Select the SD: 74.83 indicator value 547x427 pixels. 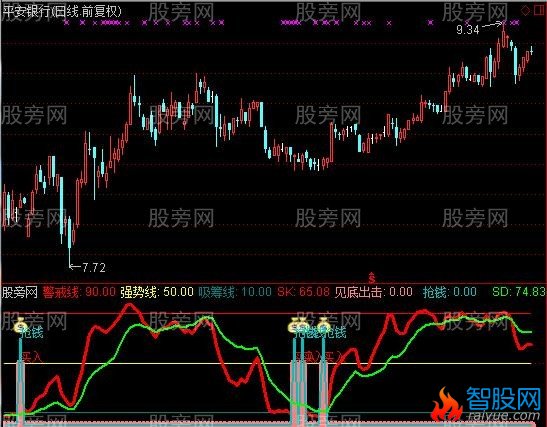[518, 292]
